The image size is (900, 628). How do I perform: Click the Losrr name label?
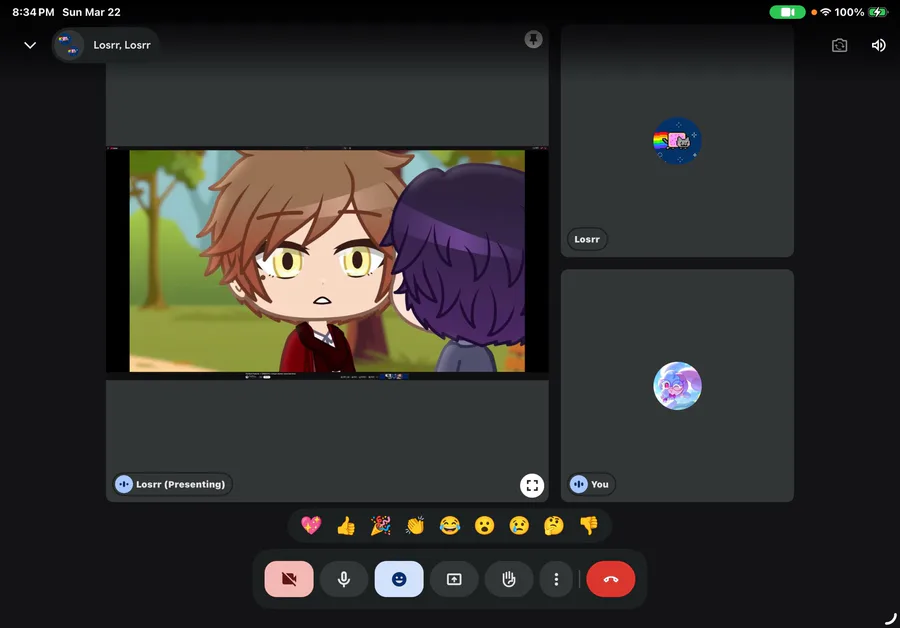click(587, 239)
